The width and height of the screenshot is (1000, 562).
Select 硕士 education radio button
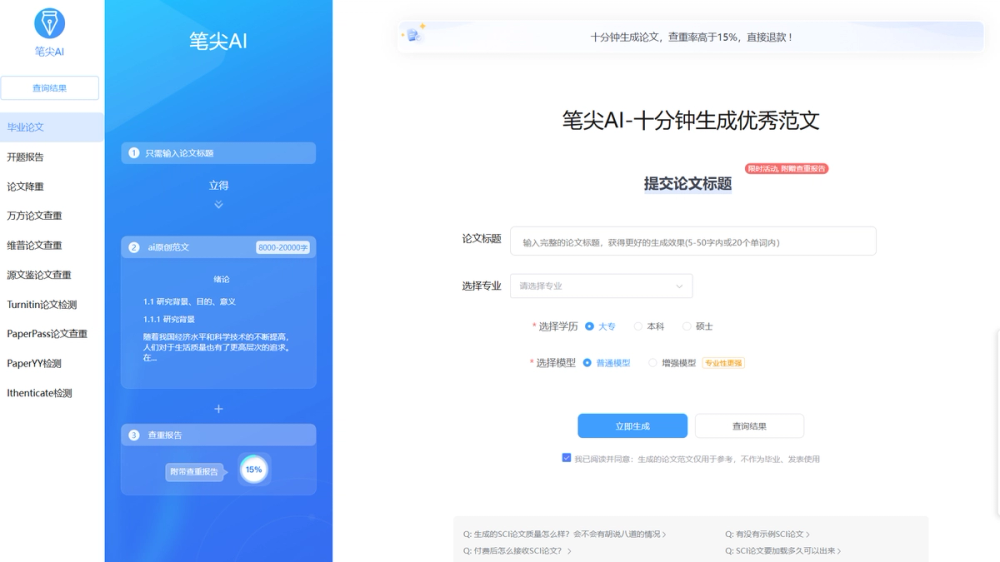(686, 327)
